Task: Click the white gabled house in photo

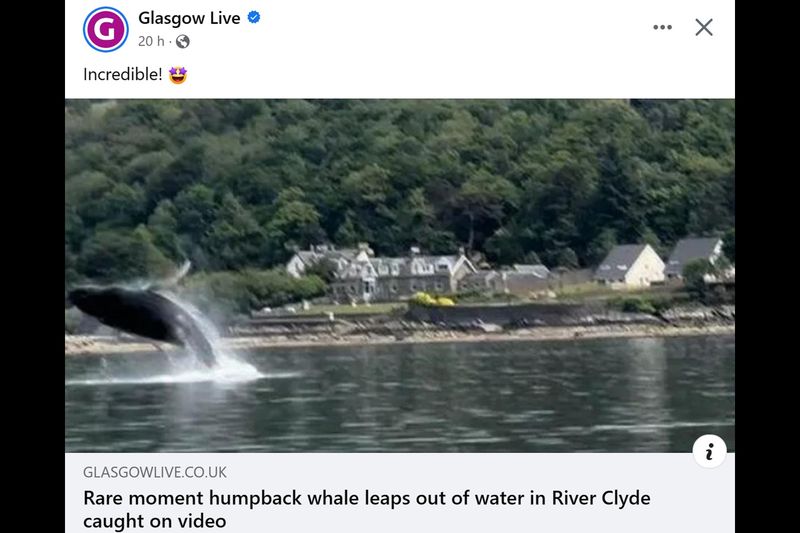Action: coord(631,265)
